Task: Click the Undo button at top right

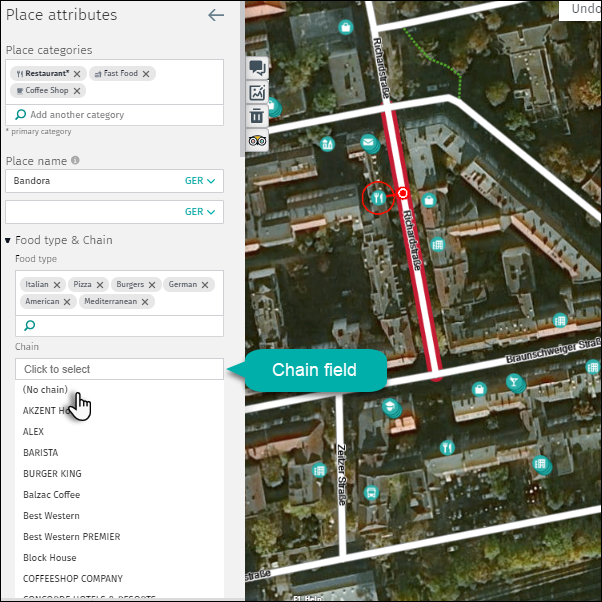Action: pyautogui.click(x=580, y=10)
